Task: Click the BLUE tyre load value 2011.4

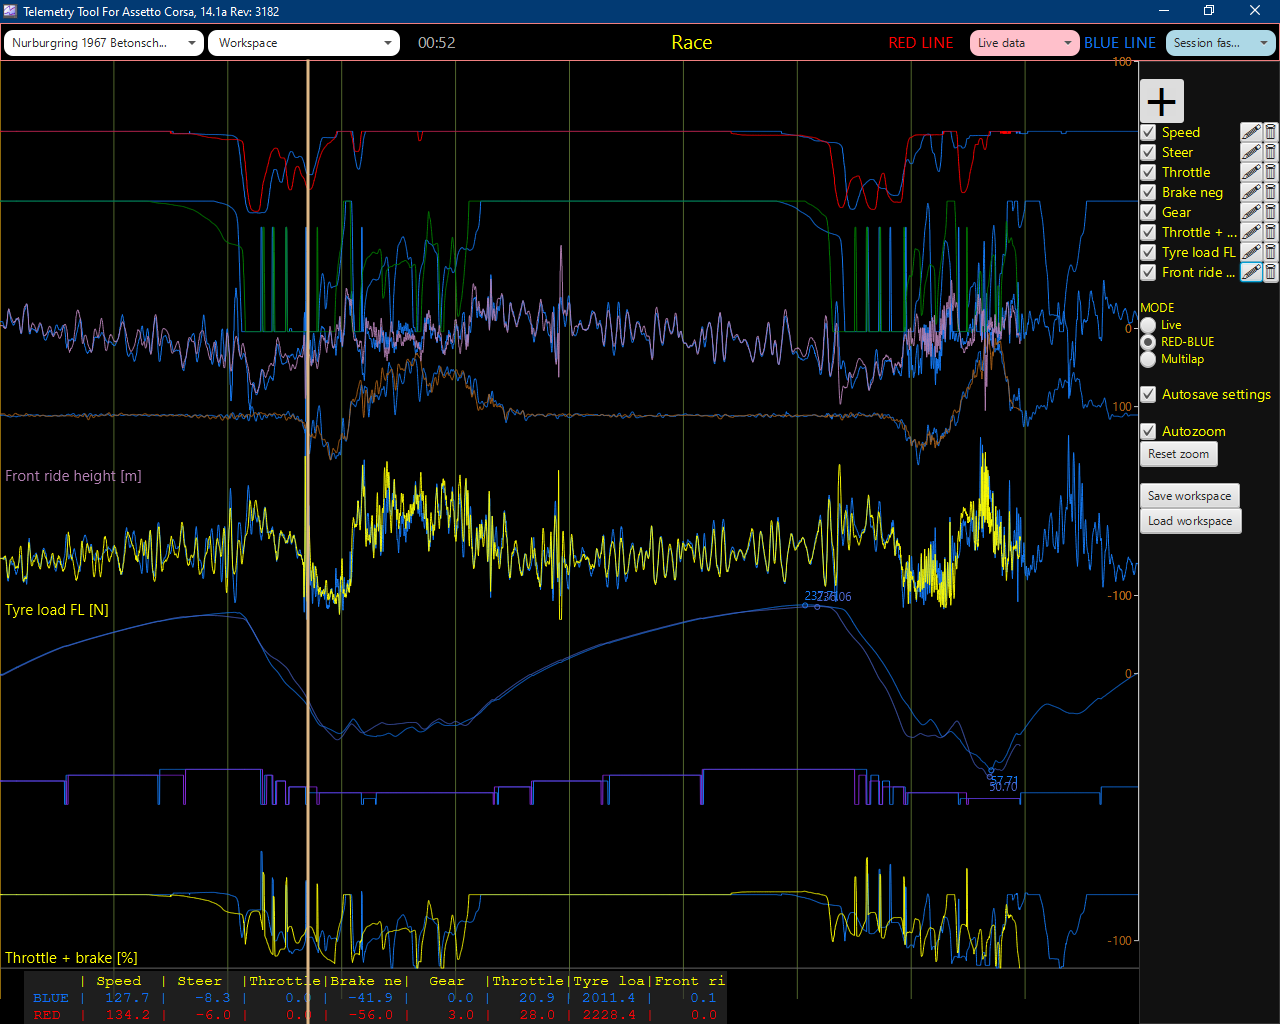Action: (609, 998)
